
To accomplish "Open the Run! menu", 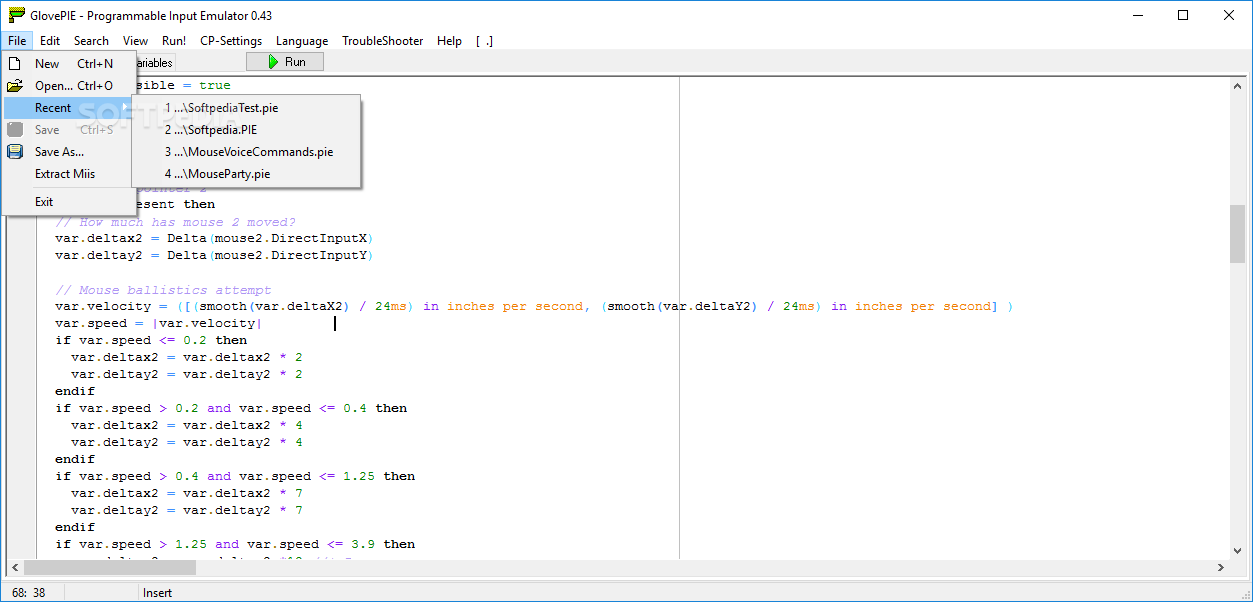I will (x=174, y=41).
